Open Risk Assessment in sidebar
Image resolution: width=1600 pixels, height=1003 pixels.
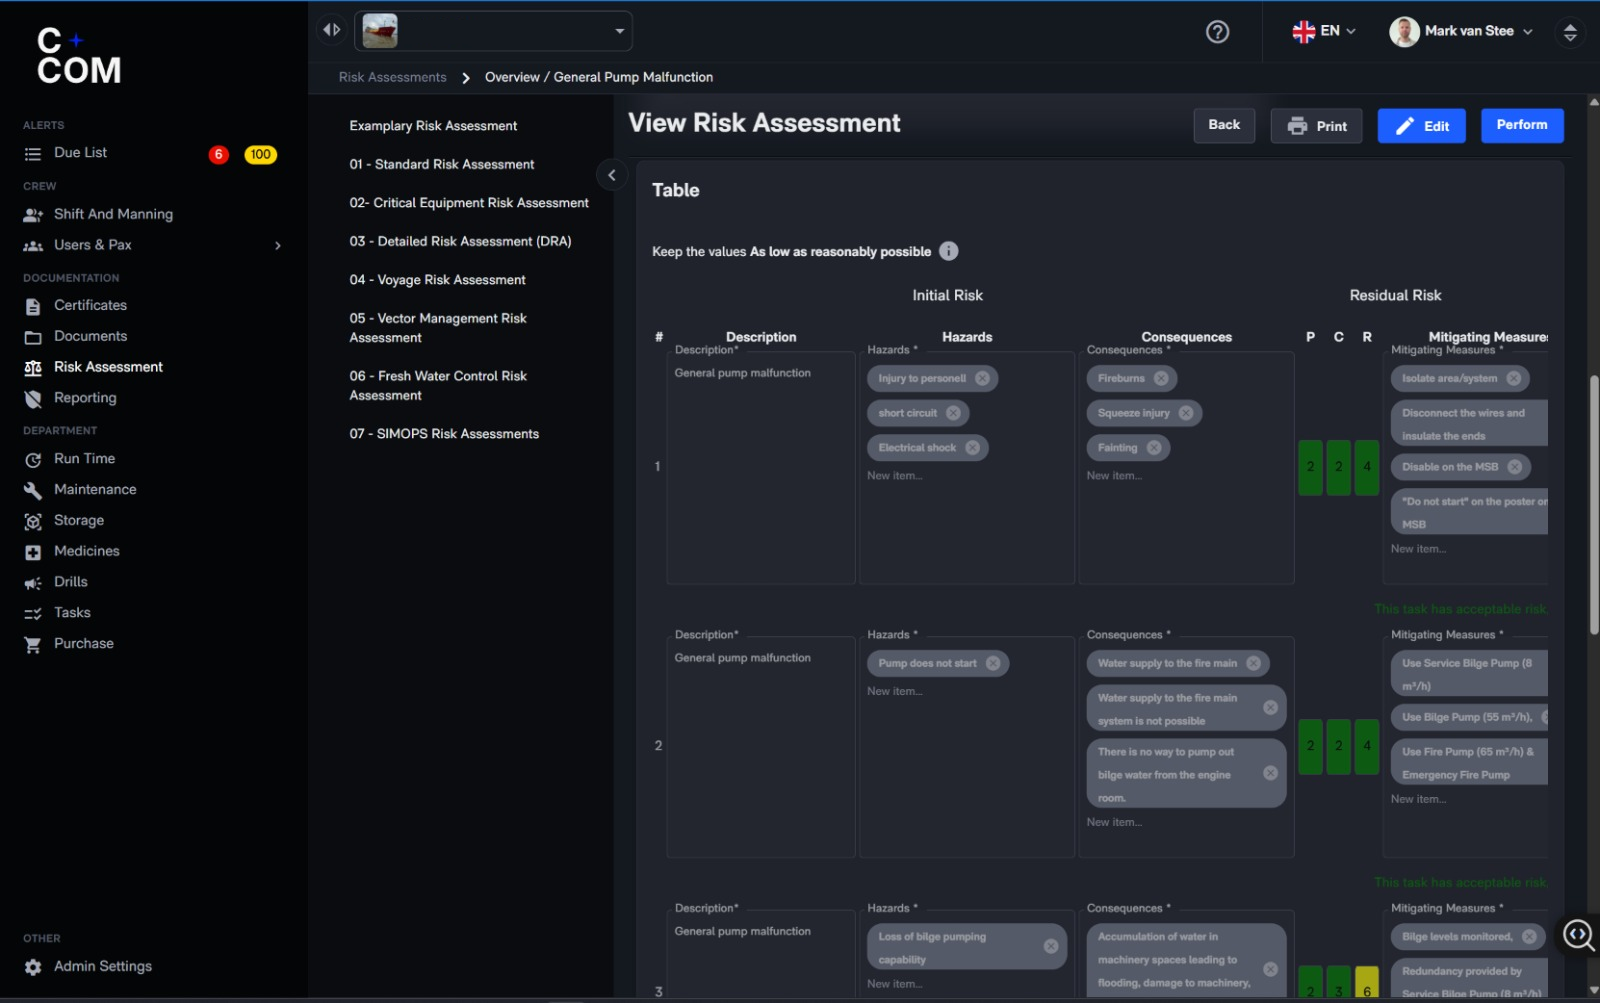(108, 367)
